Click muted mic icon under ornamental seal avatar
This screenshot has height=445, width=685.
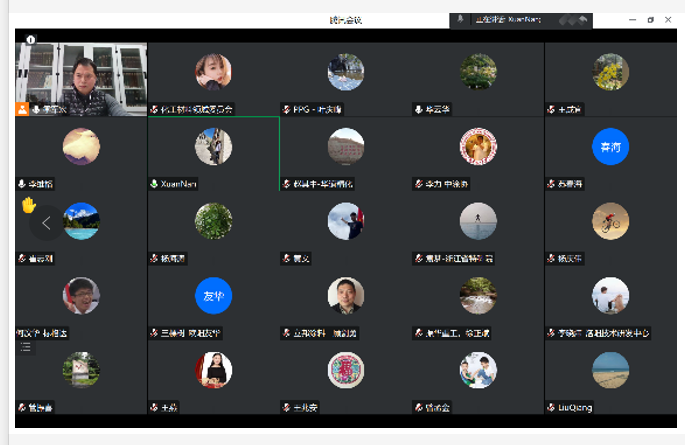click(286, 407)
